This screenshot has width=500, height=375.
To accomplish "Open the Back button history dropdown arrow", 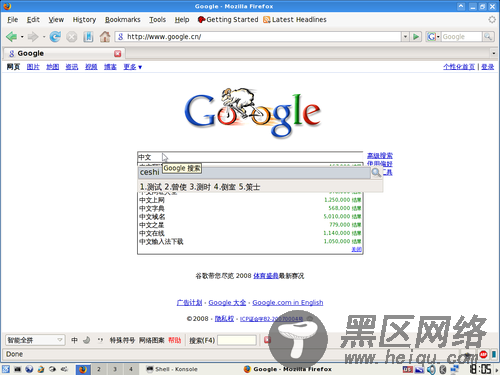I will pyautogui.click(x=22, y=37).
